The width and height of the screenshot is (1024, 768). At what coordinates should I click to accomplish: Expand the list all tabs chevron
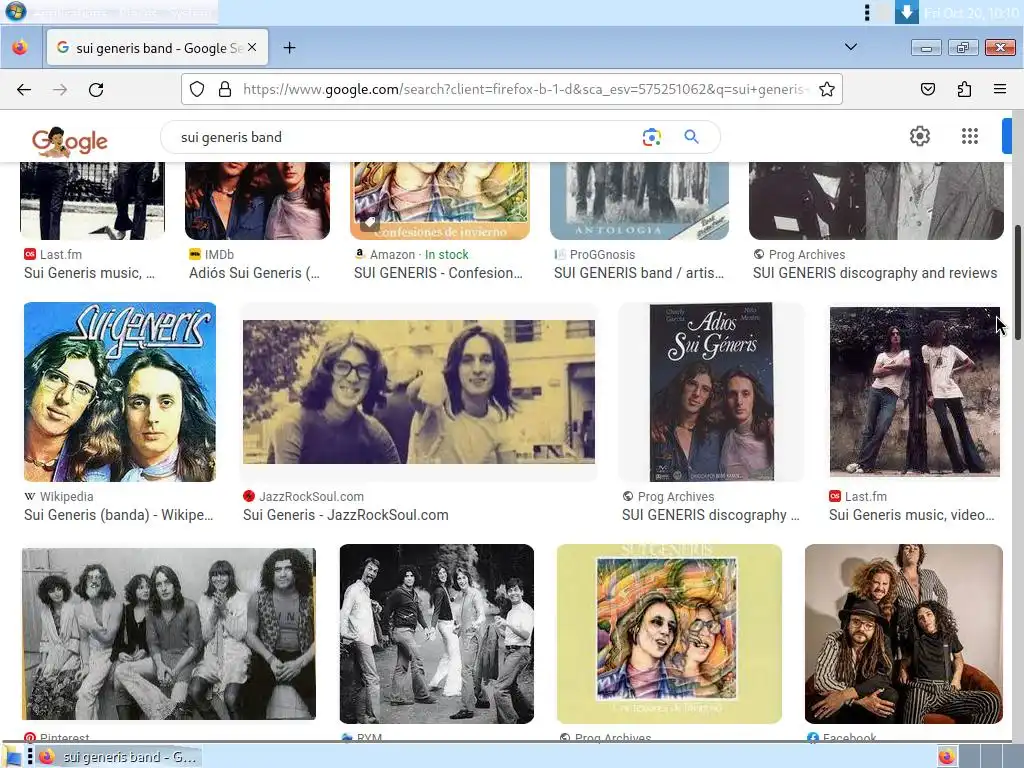(x=850, y=47)
